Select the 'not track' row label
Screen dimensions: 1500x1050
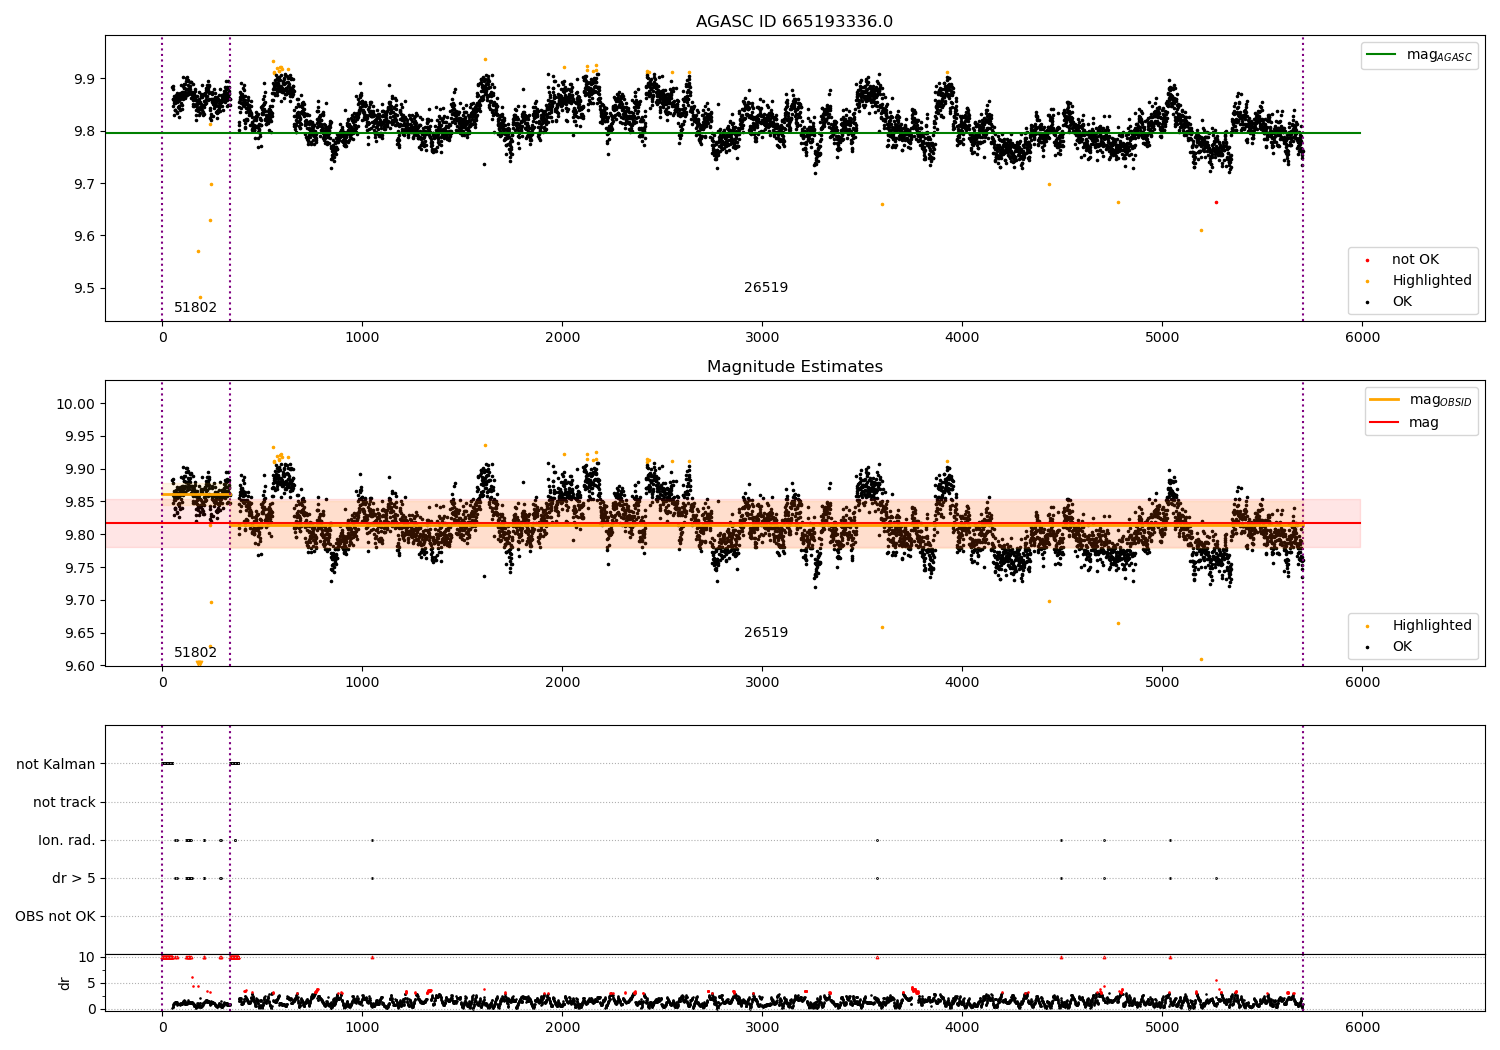(x=64, y=802)
